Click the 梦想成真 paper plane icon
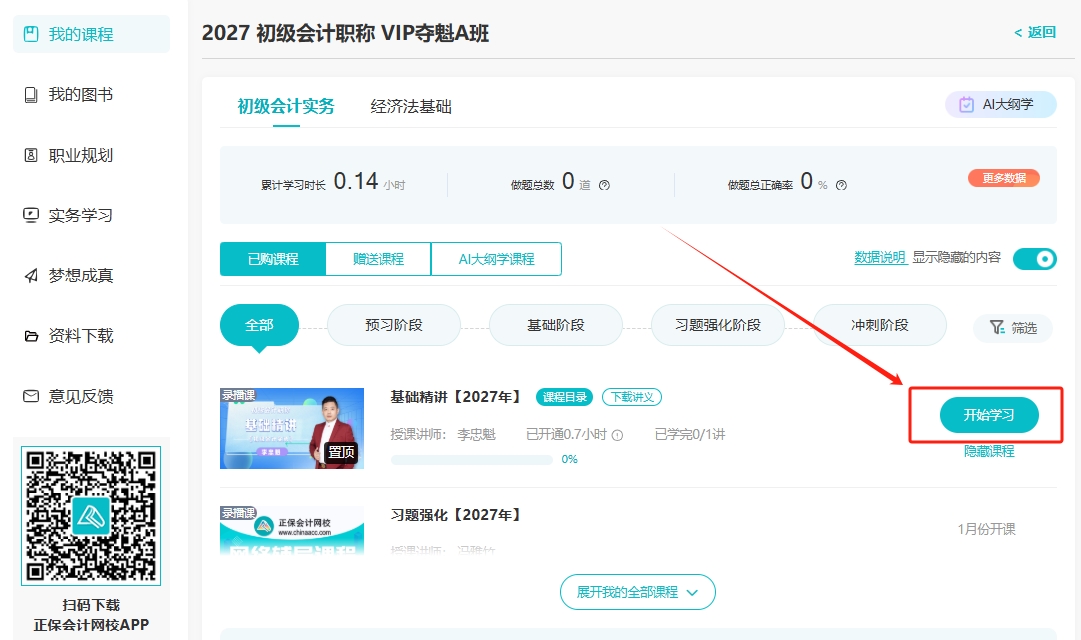This screenshot has height=640, width=1081. click(x=31, y=276)
